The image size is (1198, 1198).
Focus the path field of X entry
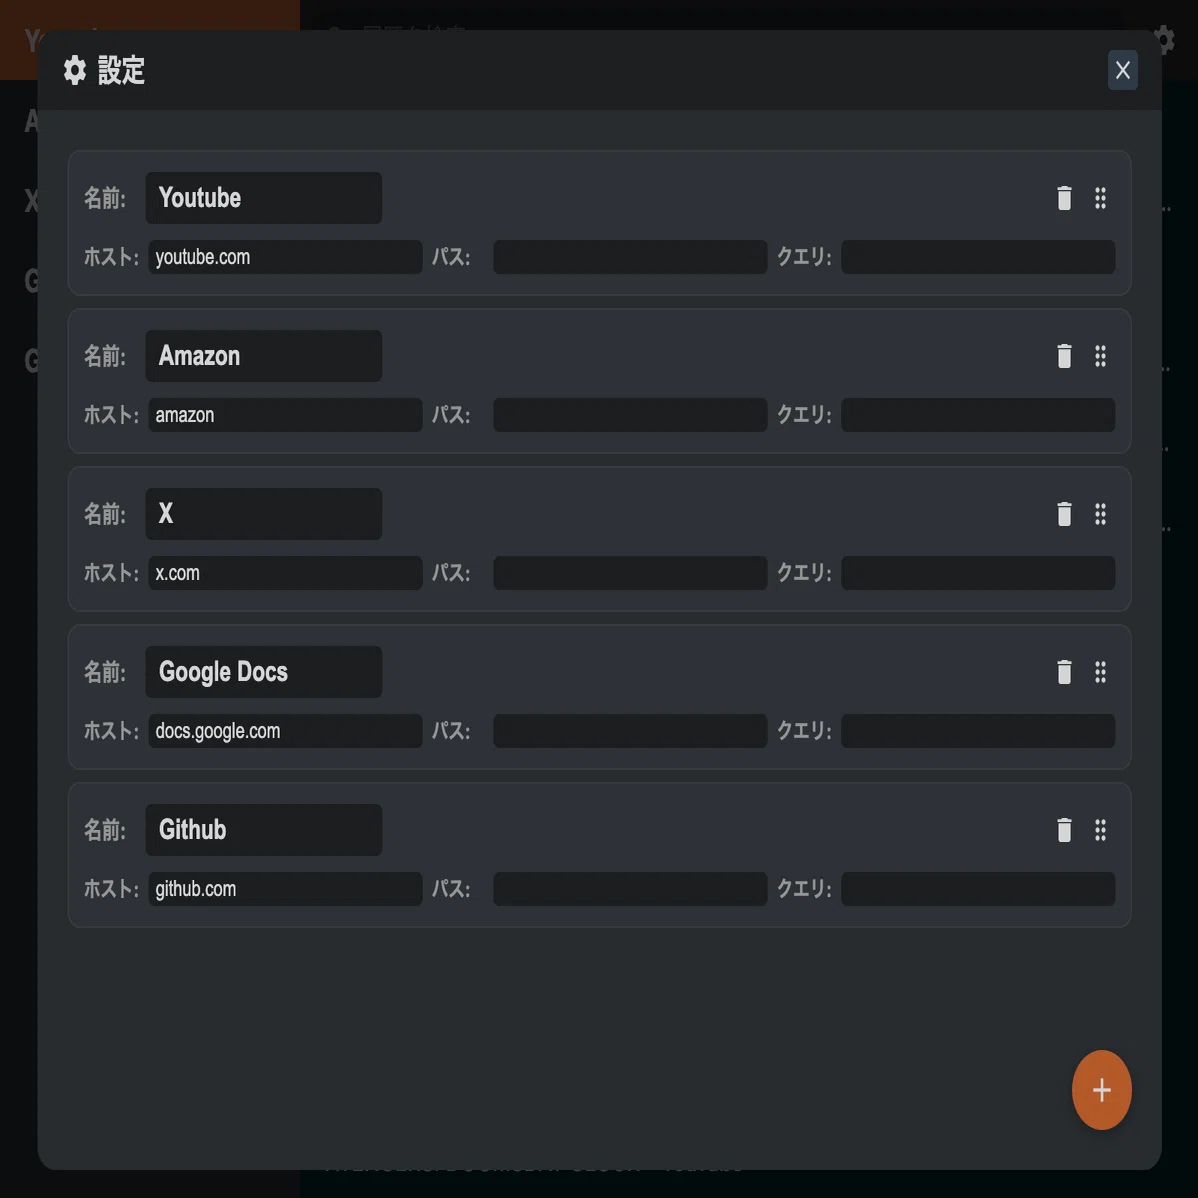[x=630, y=573]
